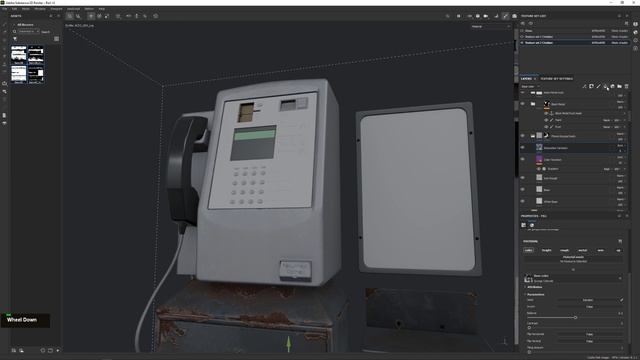Select the height channel button
The width and height of the screenshot is (640, 360).
point(547,250)
